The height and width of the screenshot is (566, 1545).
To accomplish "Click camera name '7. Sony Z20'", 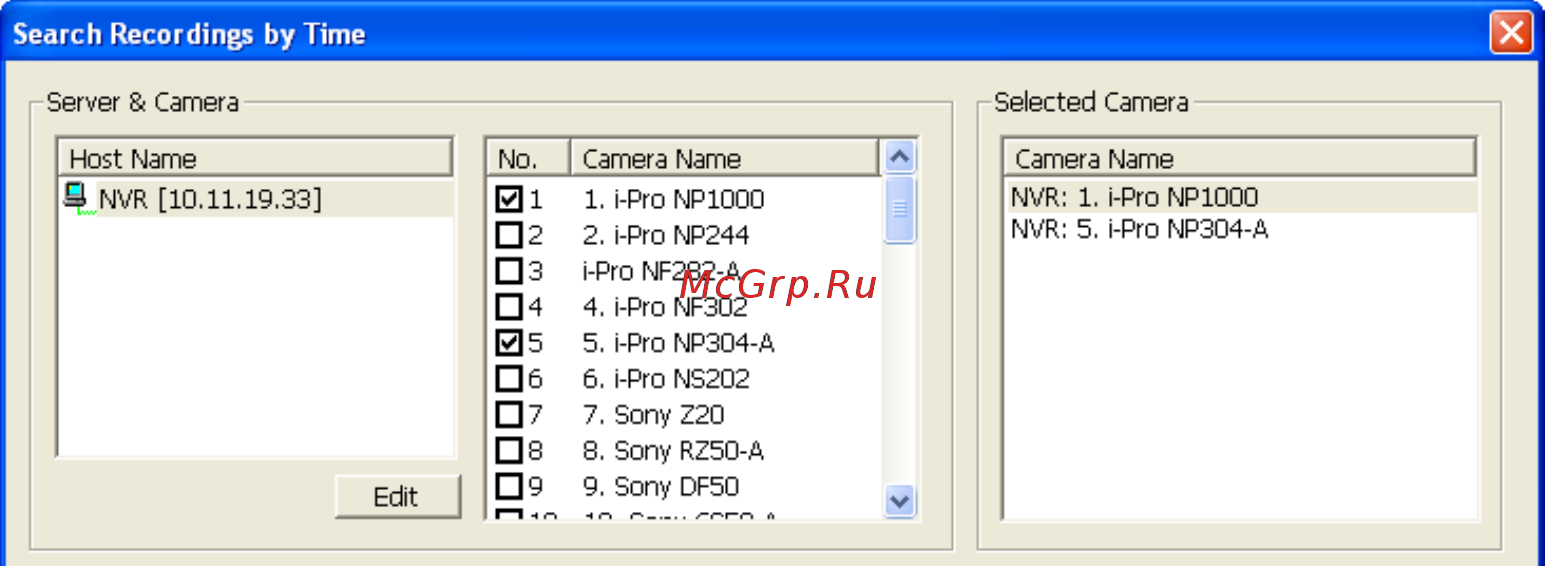I will 653,415.
